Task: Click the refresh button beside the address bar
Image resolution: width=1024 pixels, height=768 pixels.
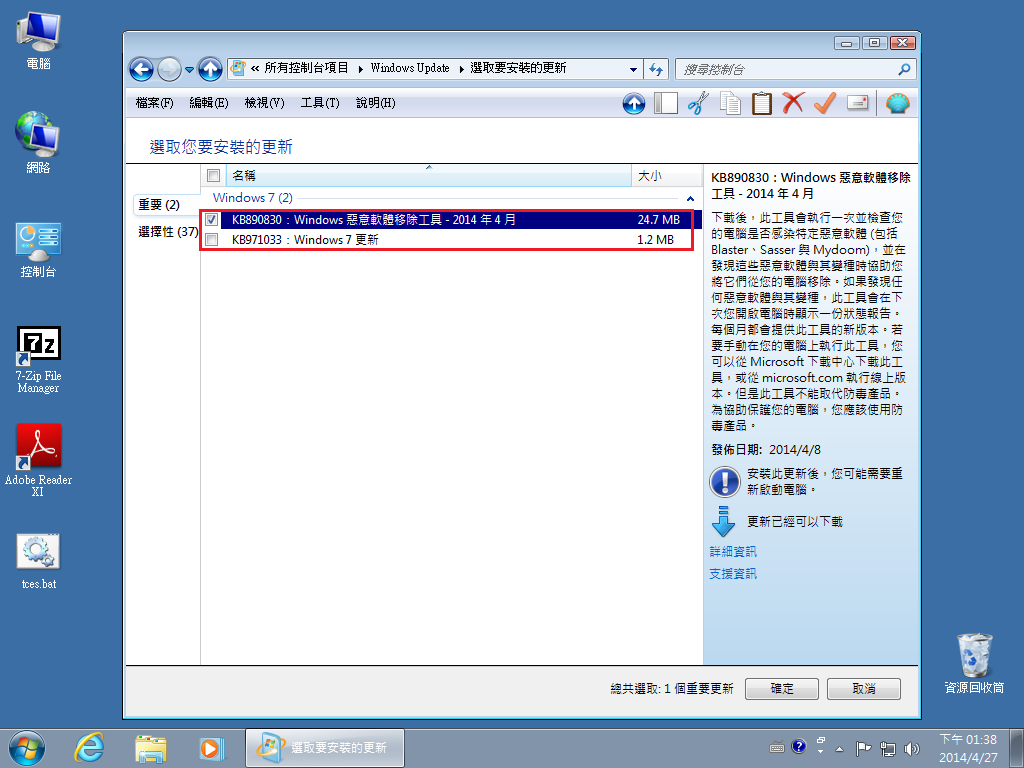Action: [656, 69]
